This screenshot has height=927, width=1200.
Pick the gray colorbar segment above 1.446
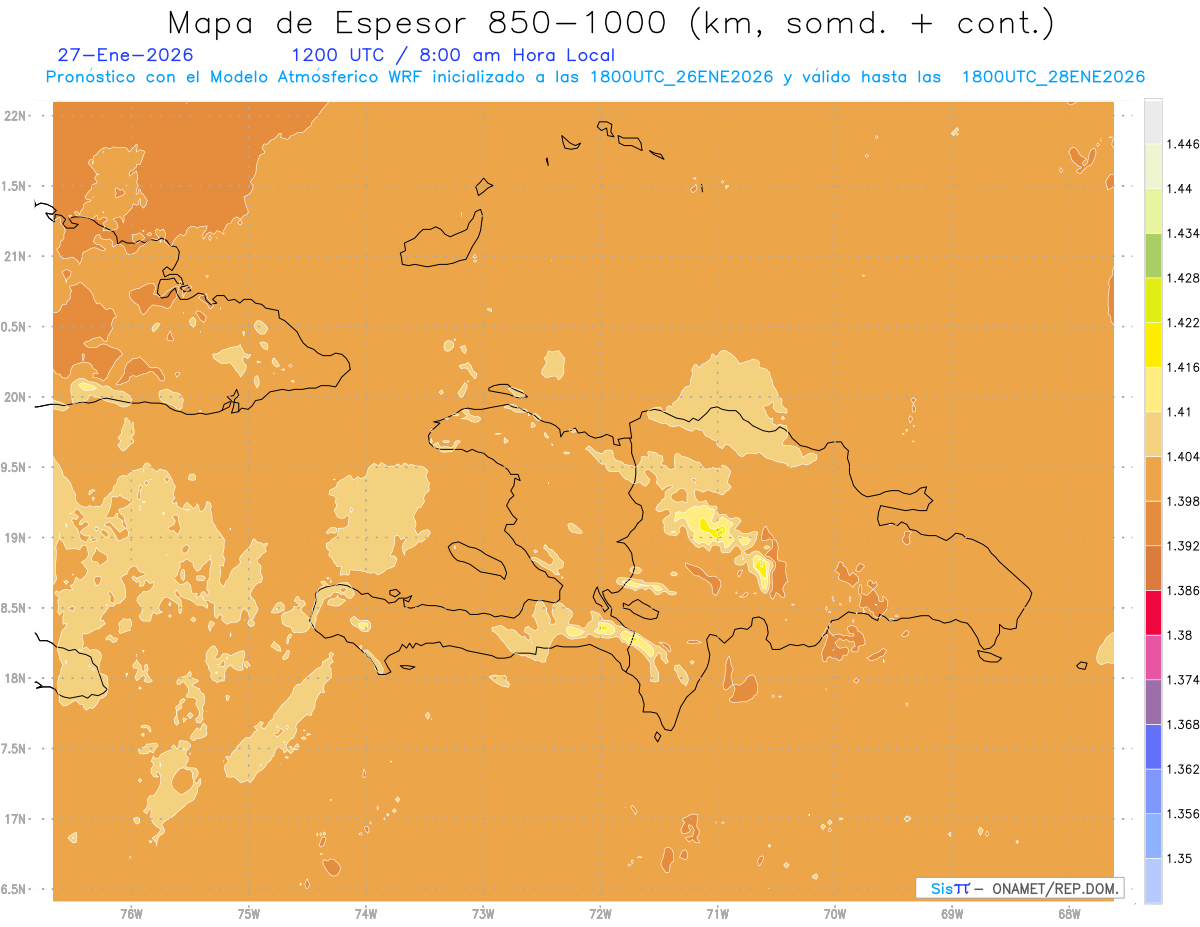(x=1153, y=122)
